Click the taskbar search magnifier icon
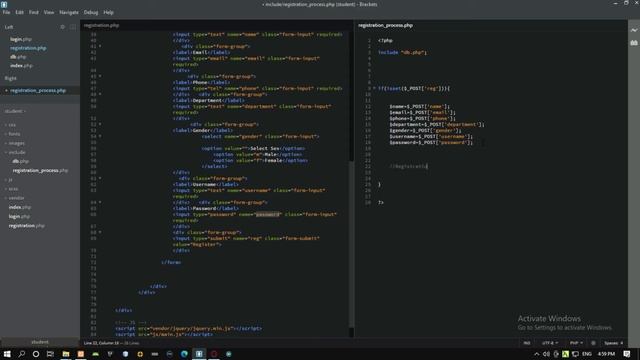 pyautogui.click(x=22, y=354)
